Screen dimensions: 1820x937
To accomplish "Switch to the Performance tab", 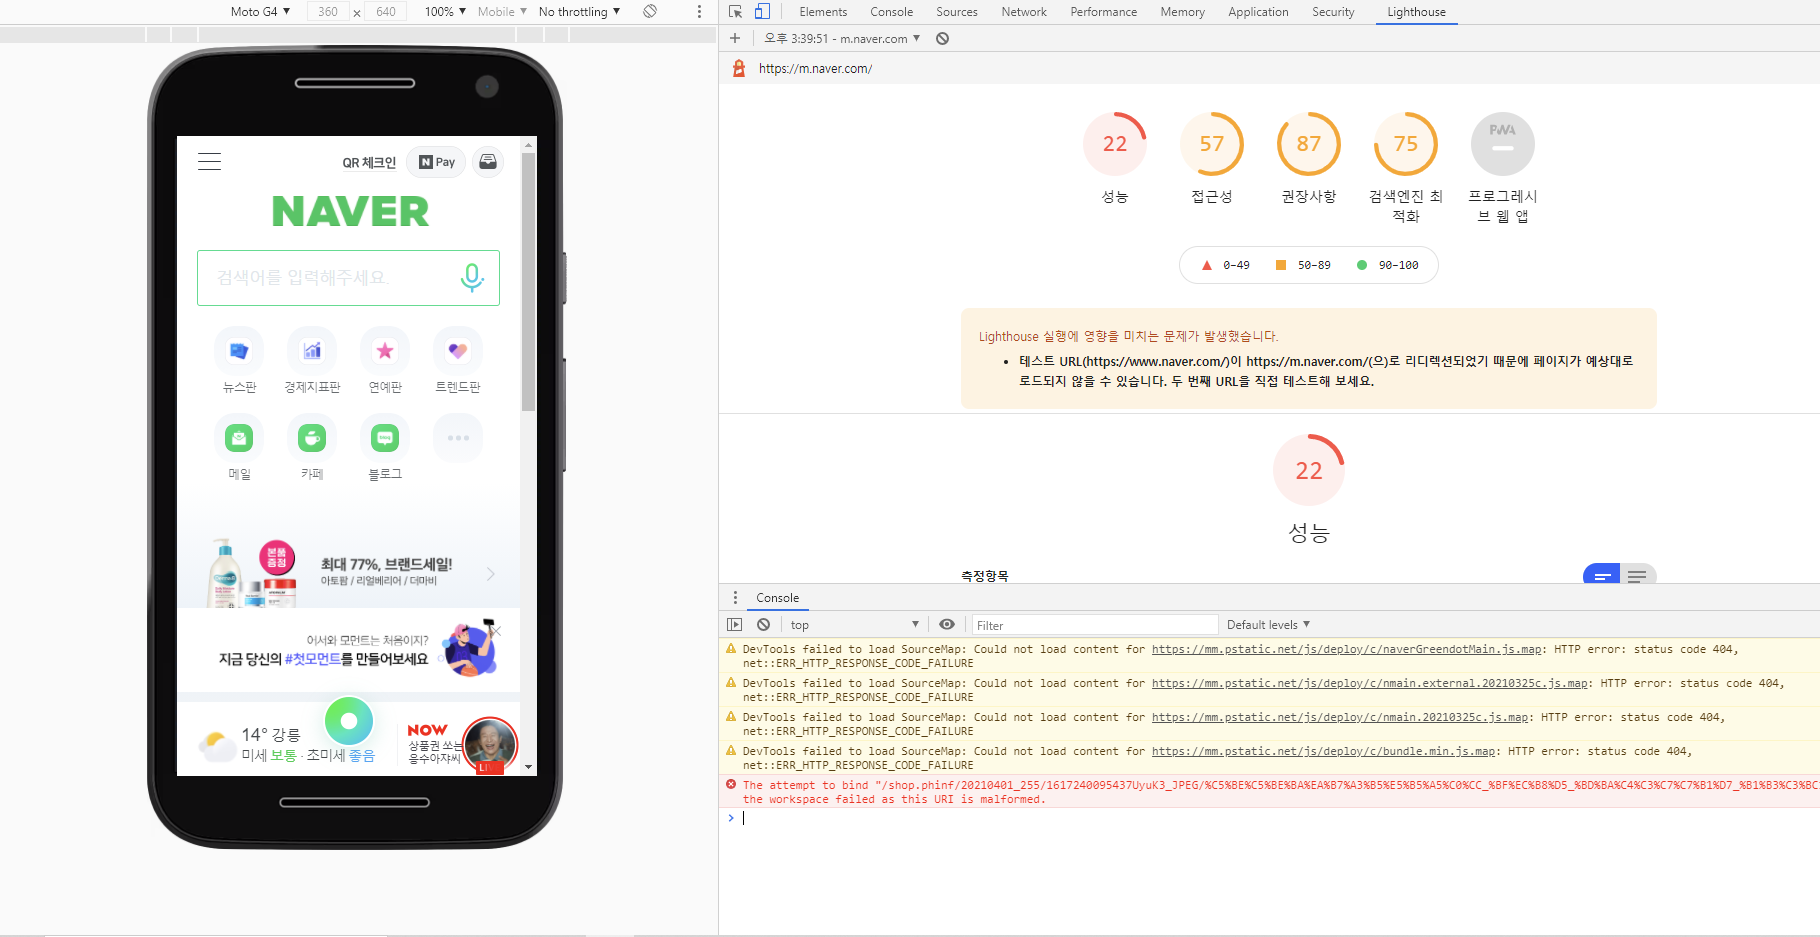I will [1104, 12].
